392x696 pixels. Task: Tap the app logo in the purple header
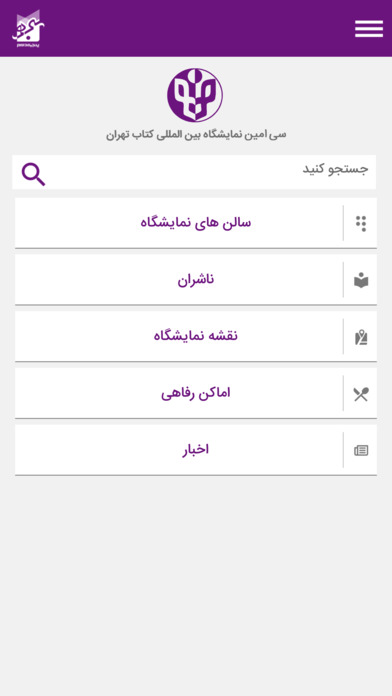[x=28, y=29]
